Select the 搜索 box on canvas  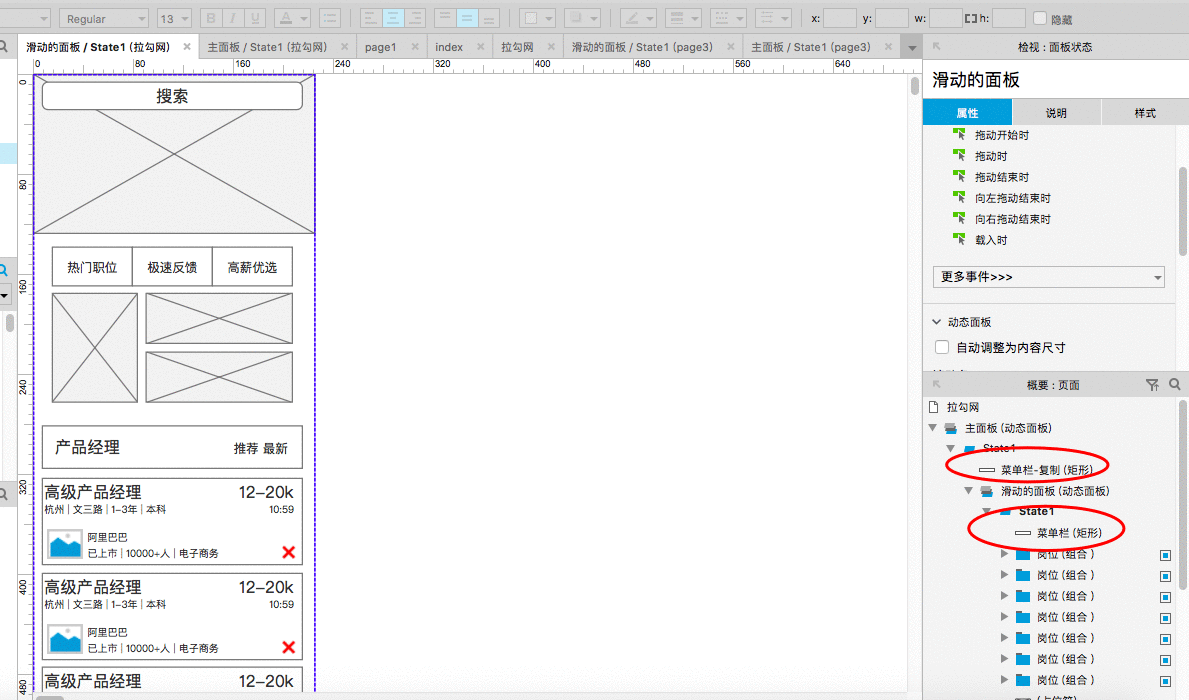[x=172, y=96]
